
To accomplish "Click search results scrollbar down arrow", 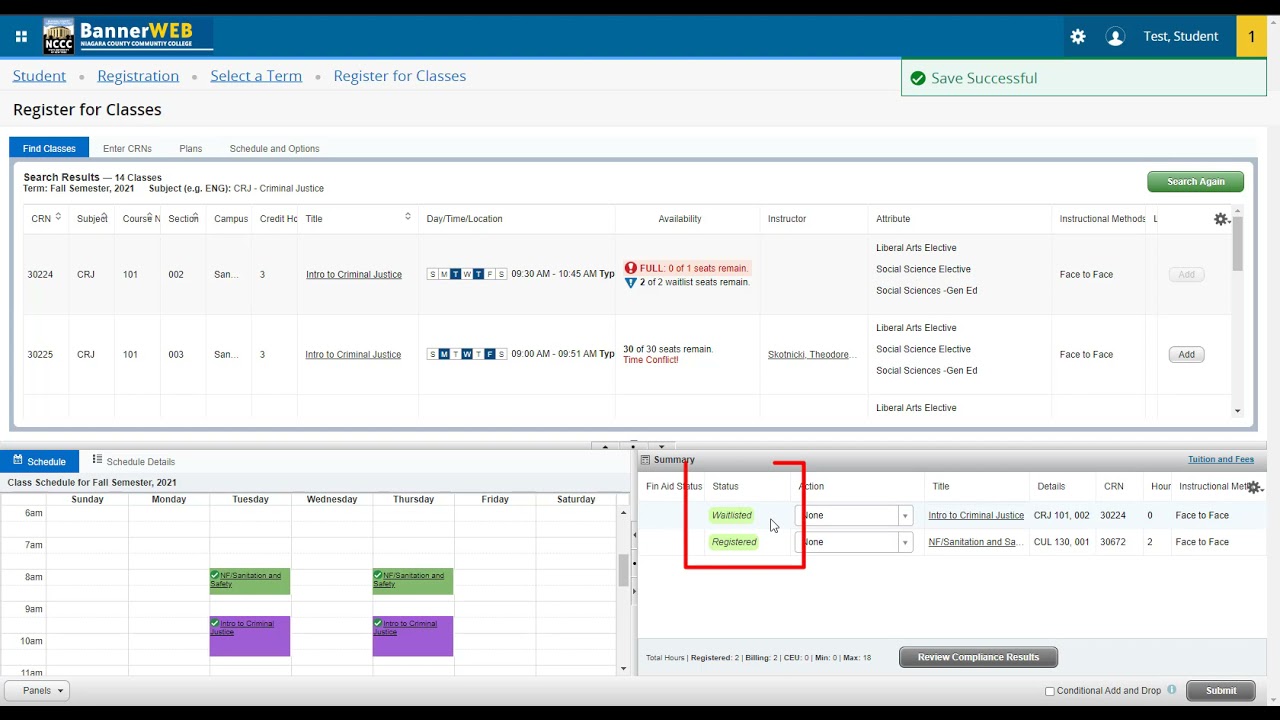I will (1237, 411).
